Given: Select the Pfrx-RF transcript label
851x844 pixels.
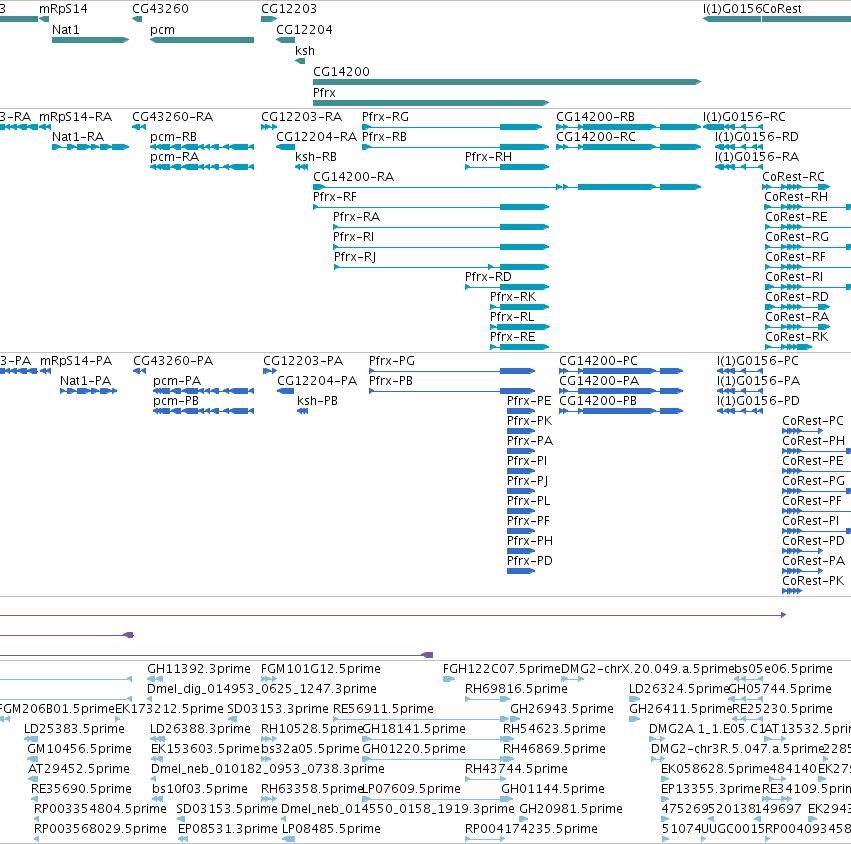Looking at the screenshot, I should pyautogui.click(x=335, y=197).
